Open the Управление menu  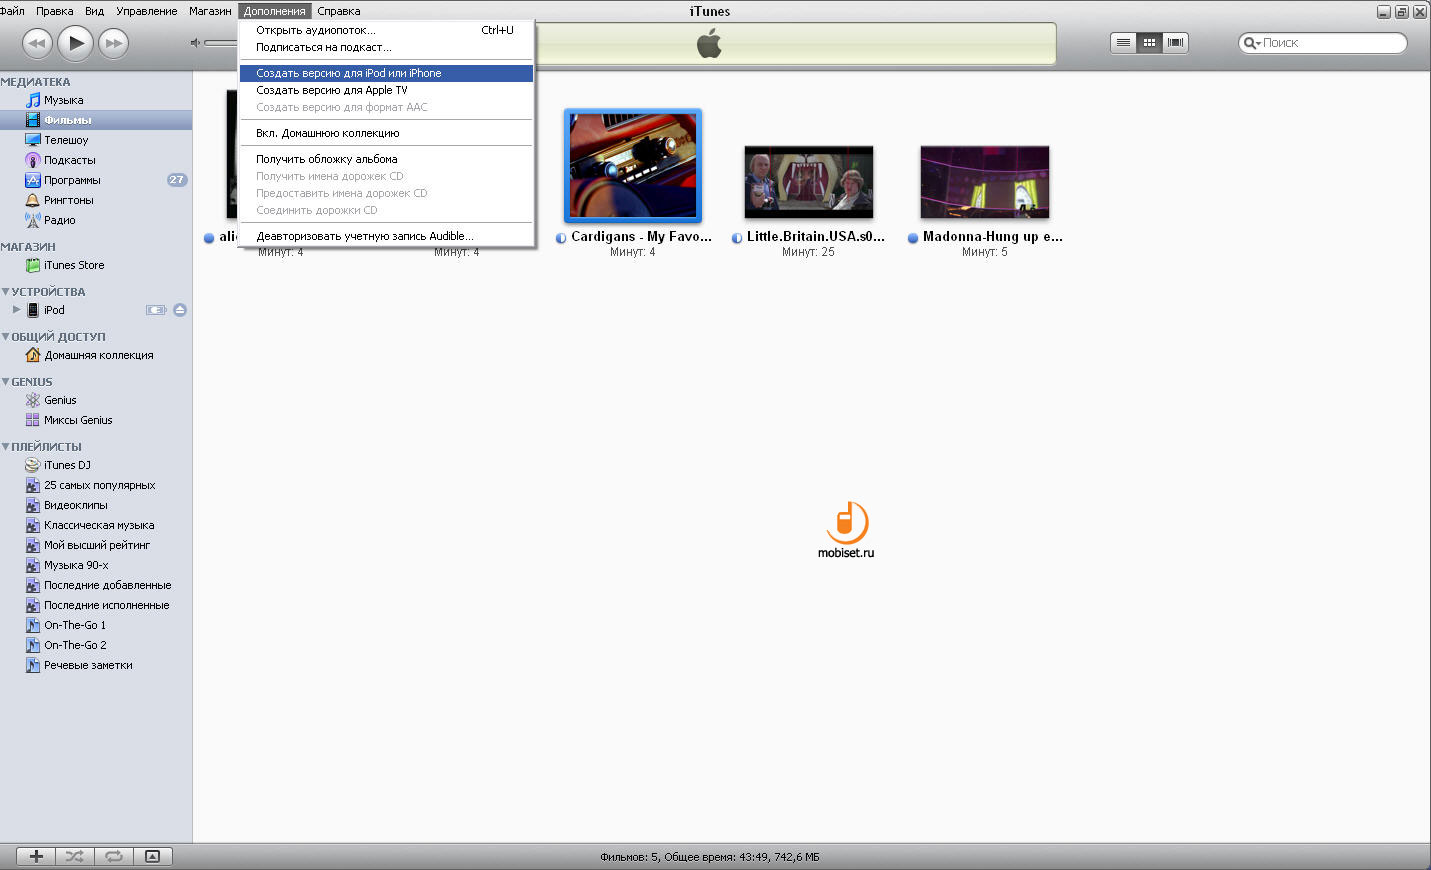[x=147, y=11]
